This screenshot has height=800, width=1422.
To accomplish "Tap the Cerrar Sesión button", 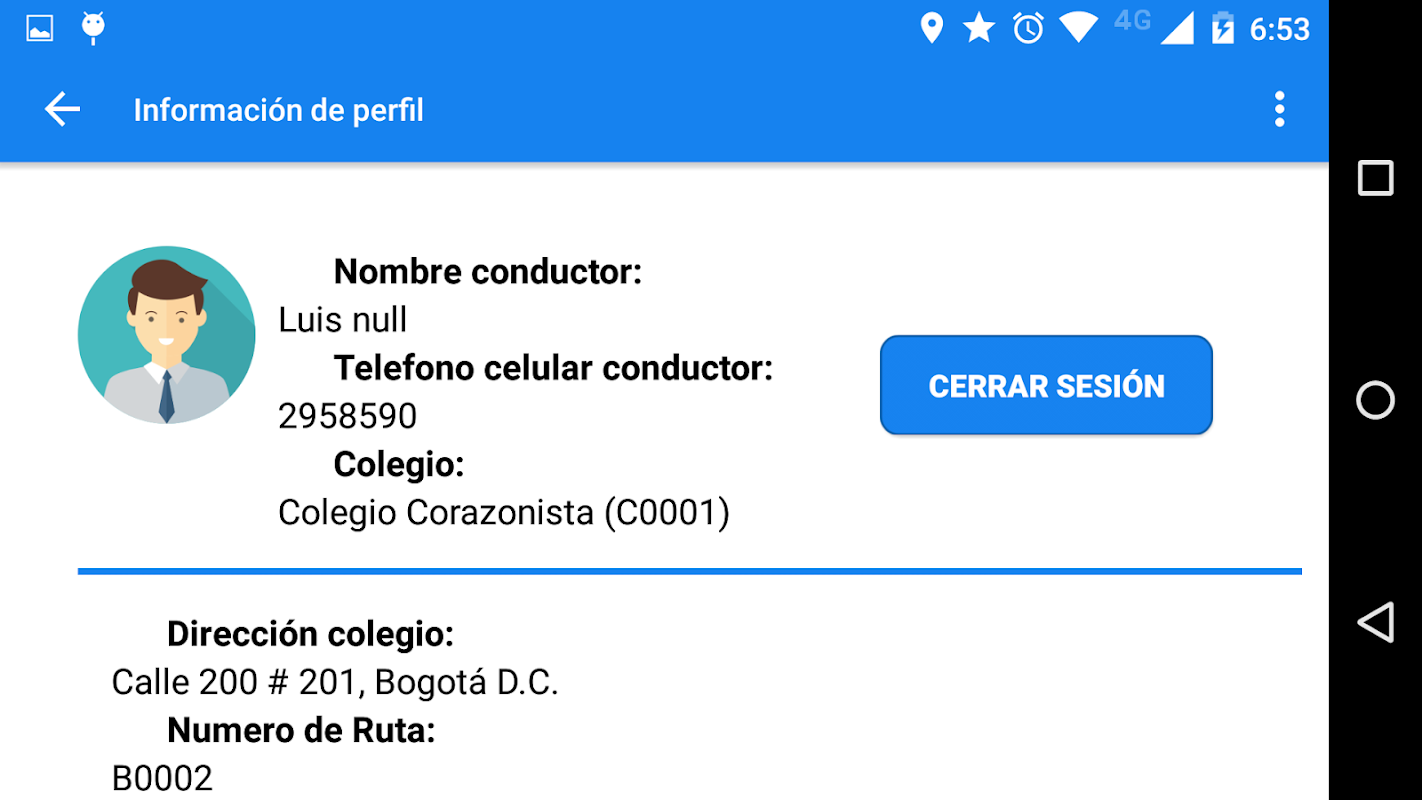I will click(1046, 385).
